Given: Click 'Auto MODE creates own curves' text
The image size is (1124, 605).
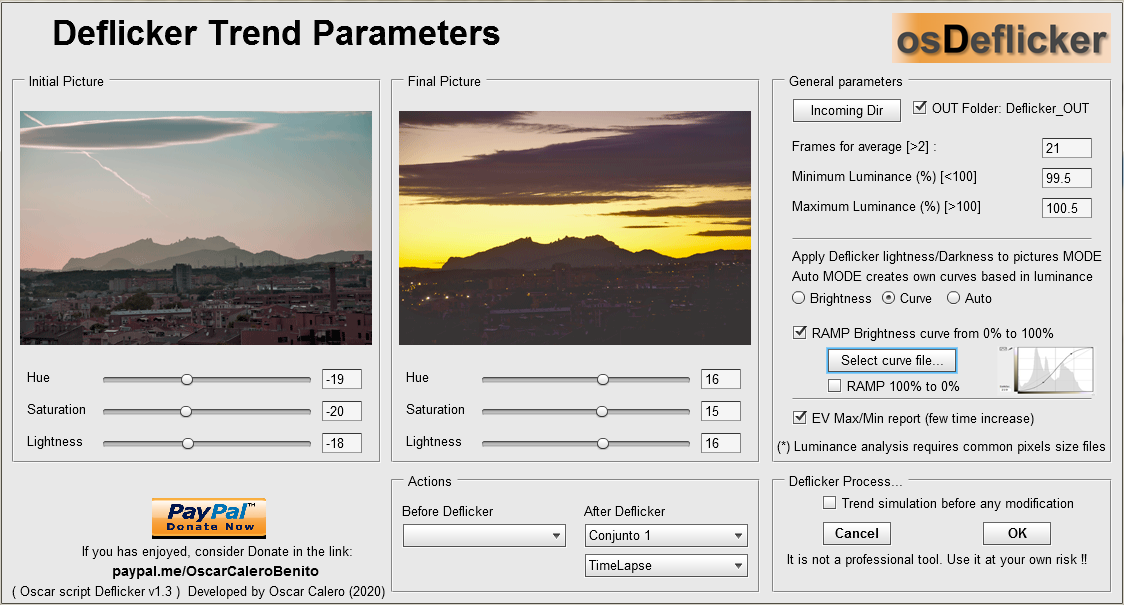Looking at the screenshot, I should point(942,277).
